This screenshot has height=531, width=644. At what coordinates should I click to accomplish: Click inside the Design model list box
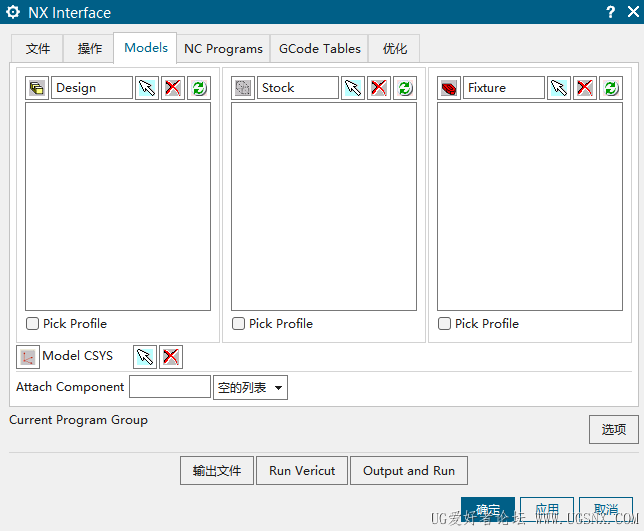[x=118, y=207]
